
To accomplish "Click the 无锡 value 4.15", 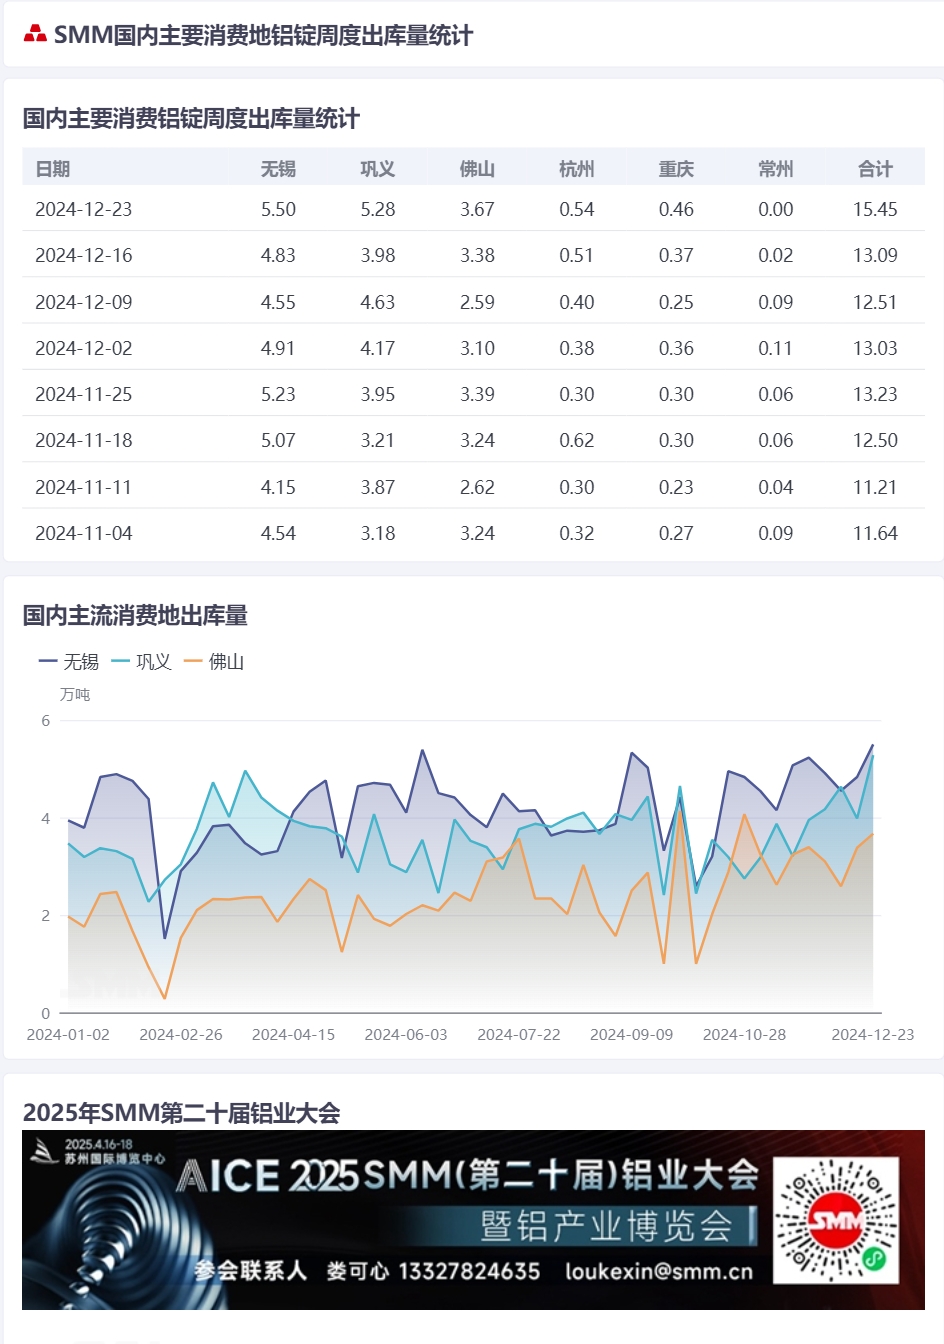I will 278,487.
